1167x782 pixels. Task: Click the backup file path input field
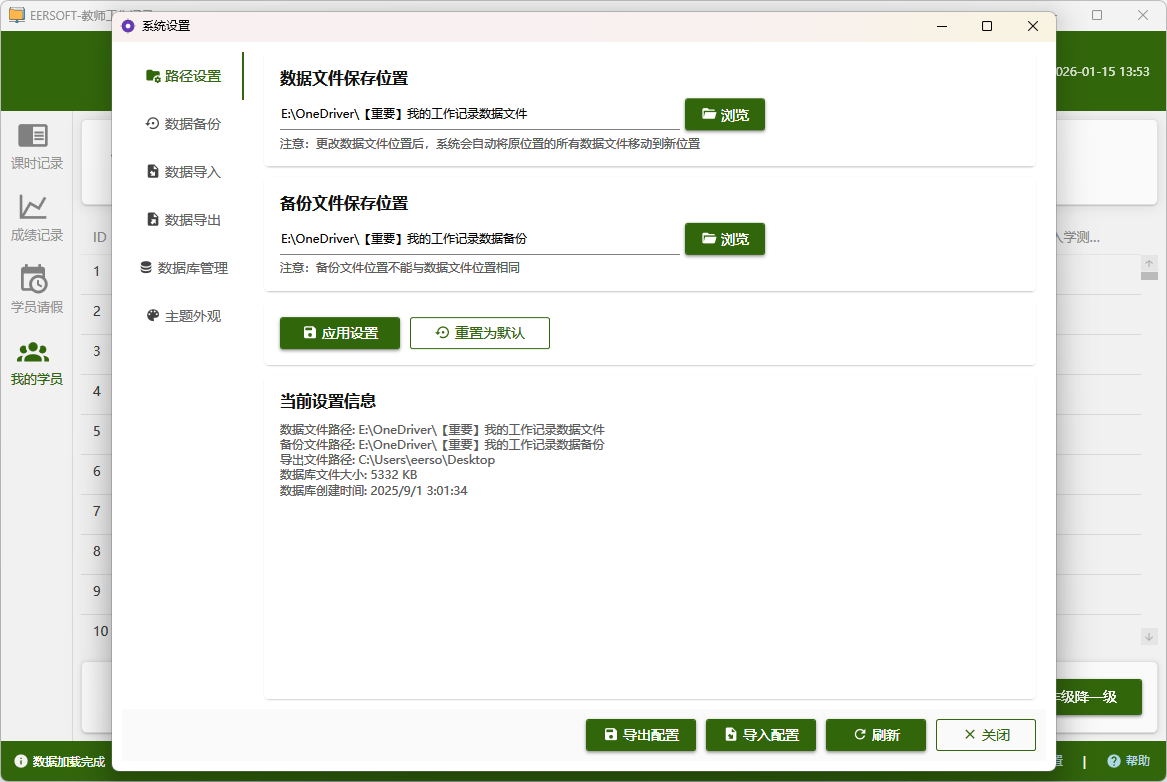pyautogui.click(x=478, y=239)
